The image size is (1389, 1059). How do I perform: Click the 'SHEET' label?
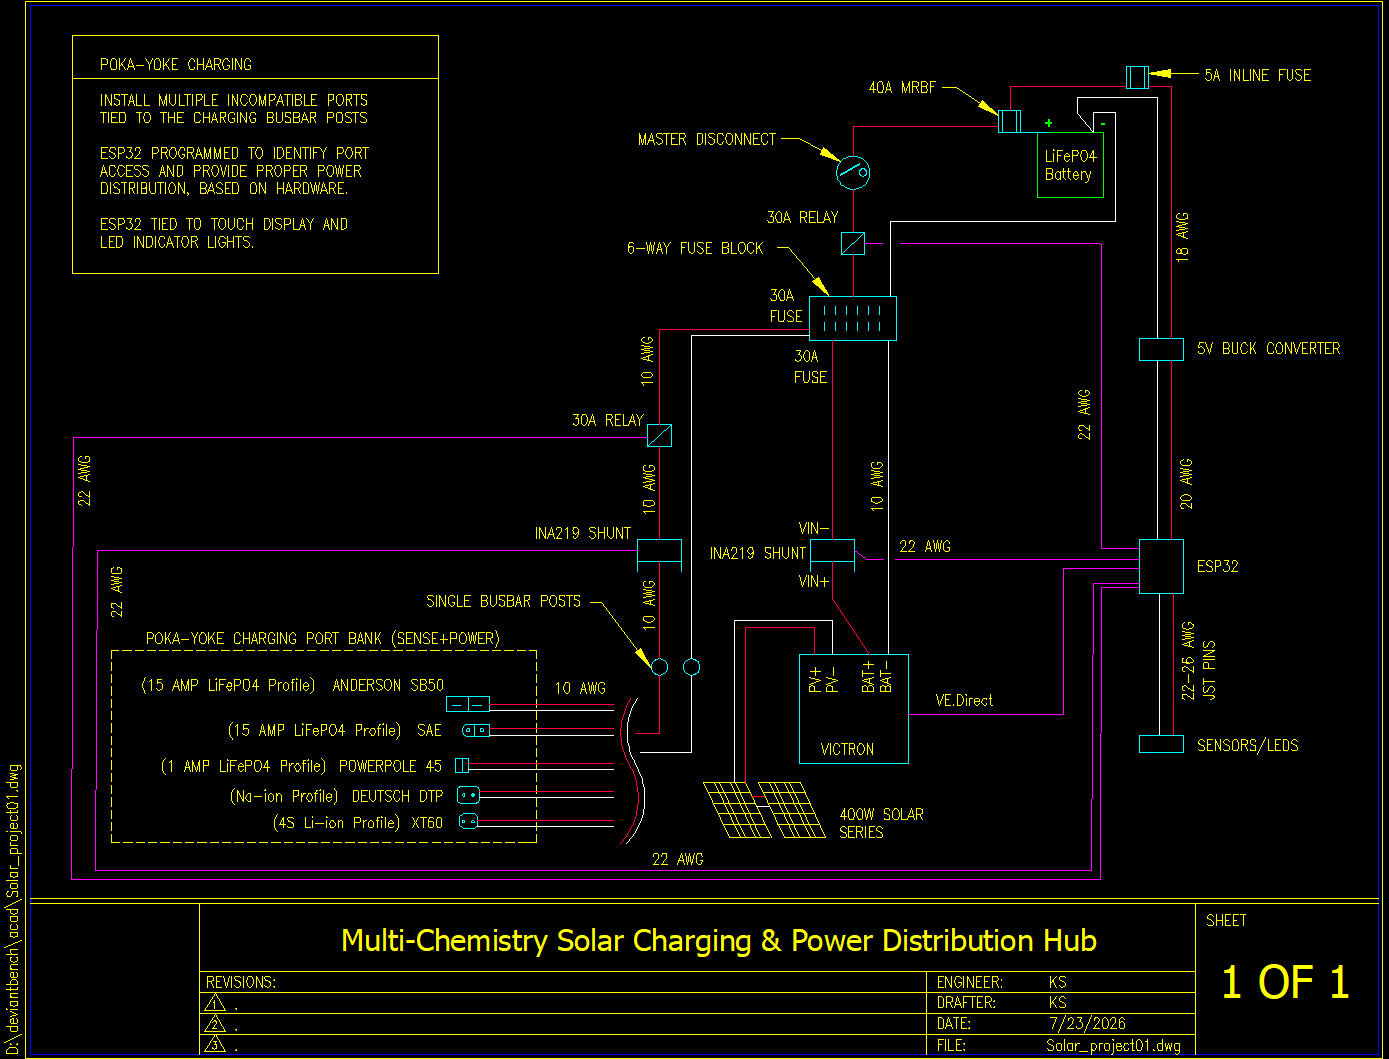(1226, 920)
